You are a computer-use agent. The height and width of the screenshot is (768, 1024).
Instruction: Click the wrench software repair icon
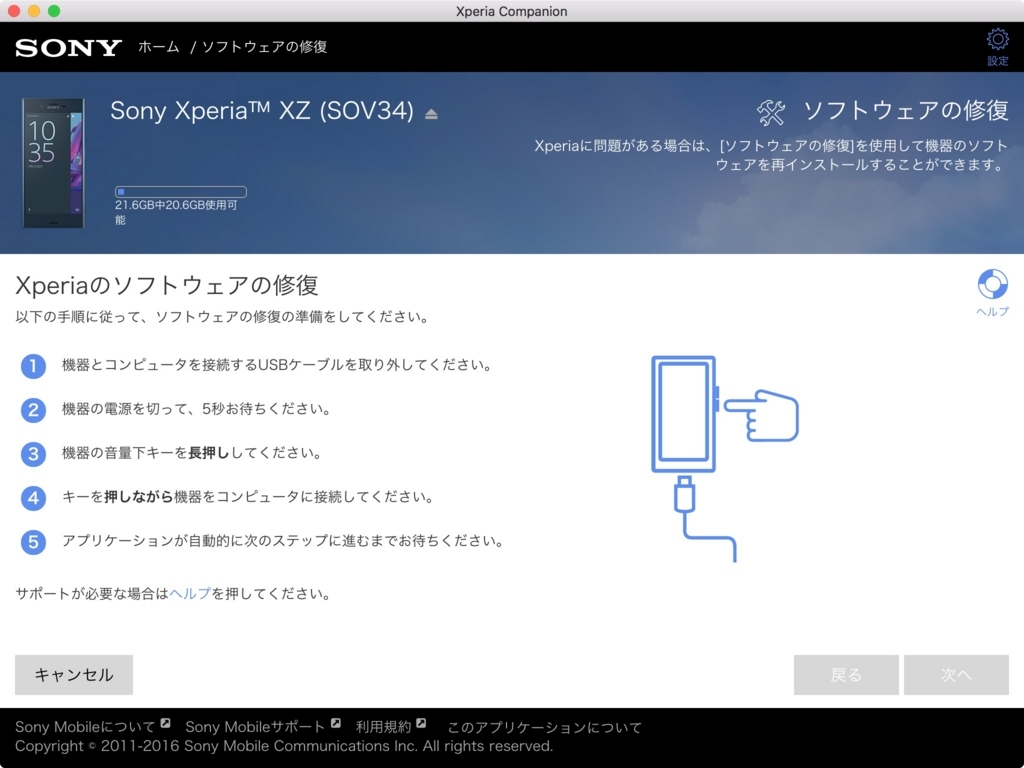point(771,112)
